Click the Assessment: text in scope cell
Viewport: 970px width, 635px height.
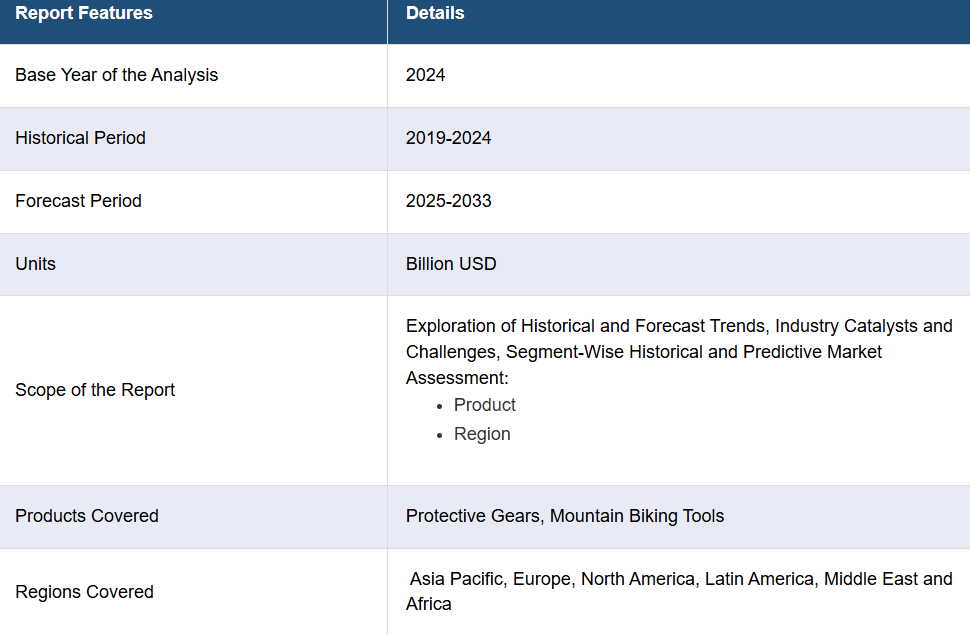457,378
